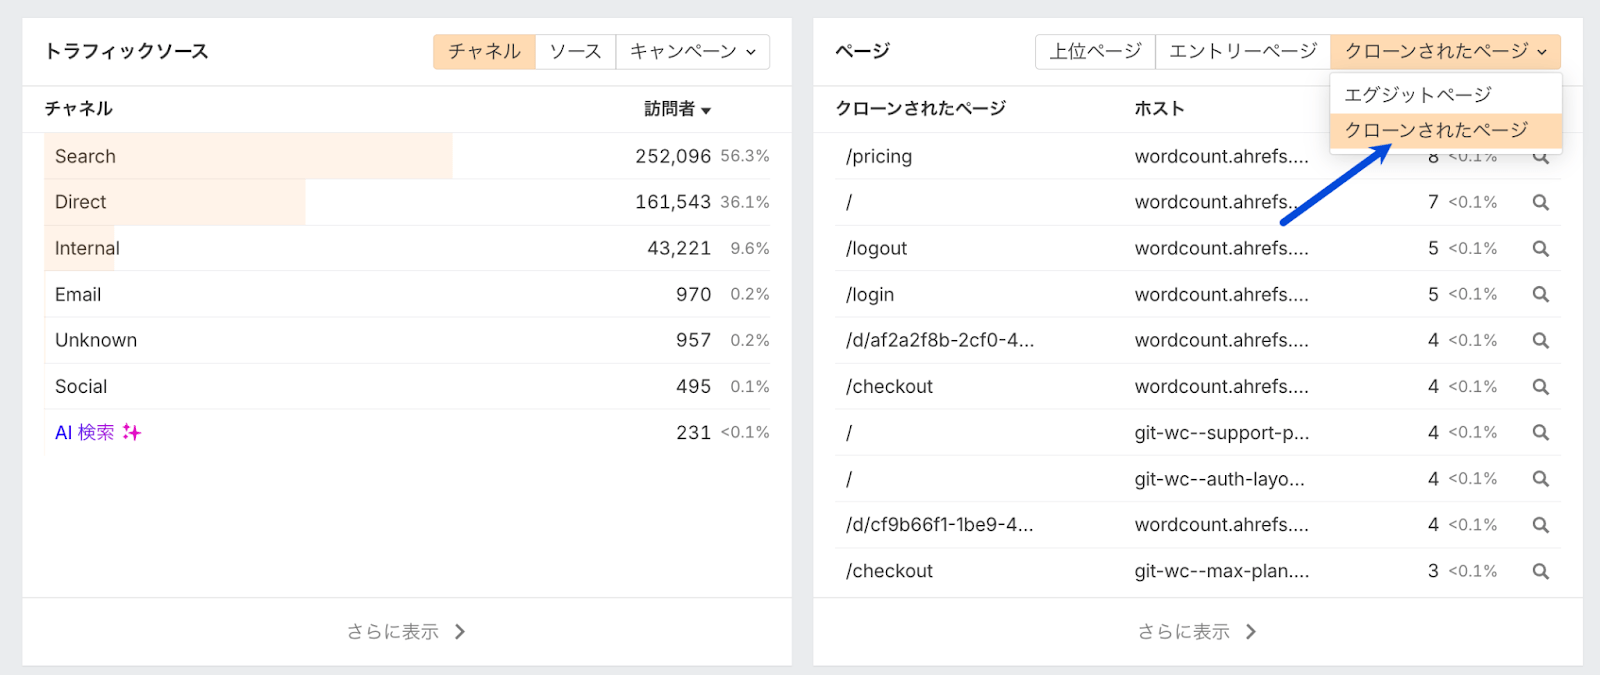The width and height of the screenshot is (1600, 675).
Task: Click magnifier icon for /d/cf9b66f1-1be9 row
Action: (1540, 525)
